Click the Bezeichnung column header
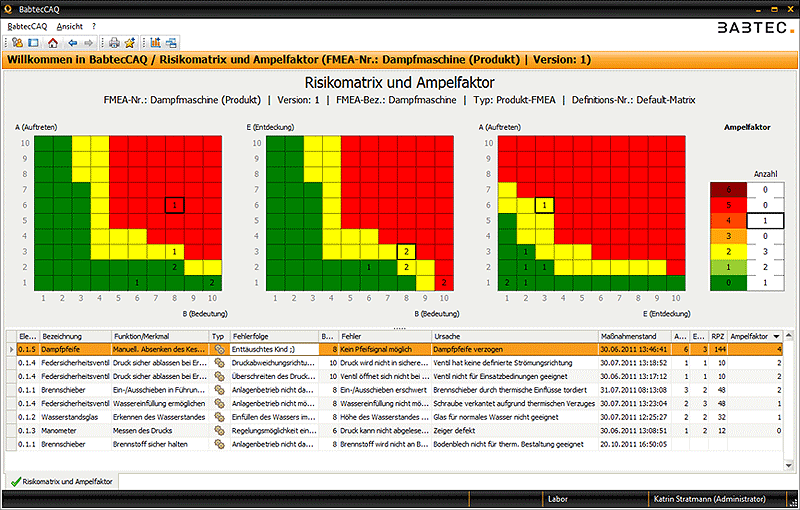 pyautogui.click(x=76, y=337)
